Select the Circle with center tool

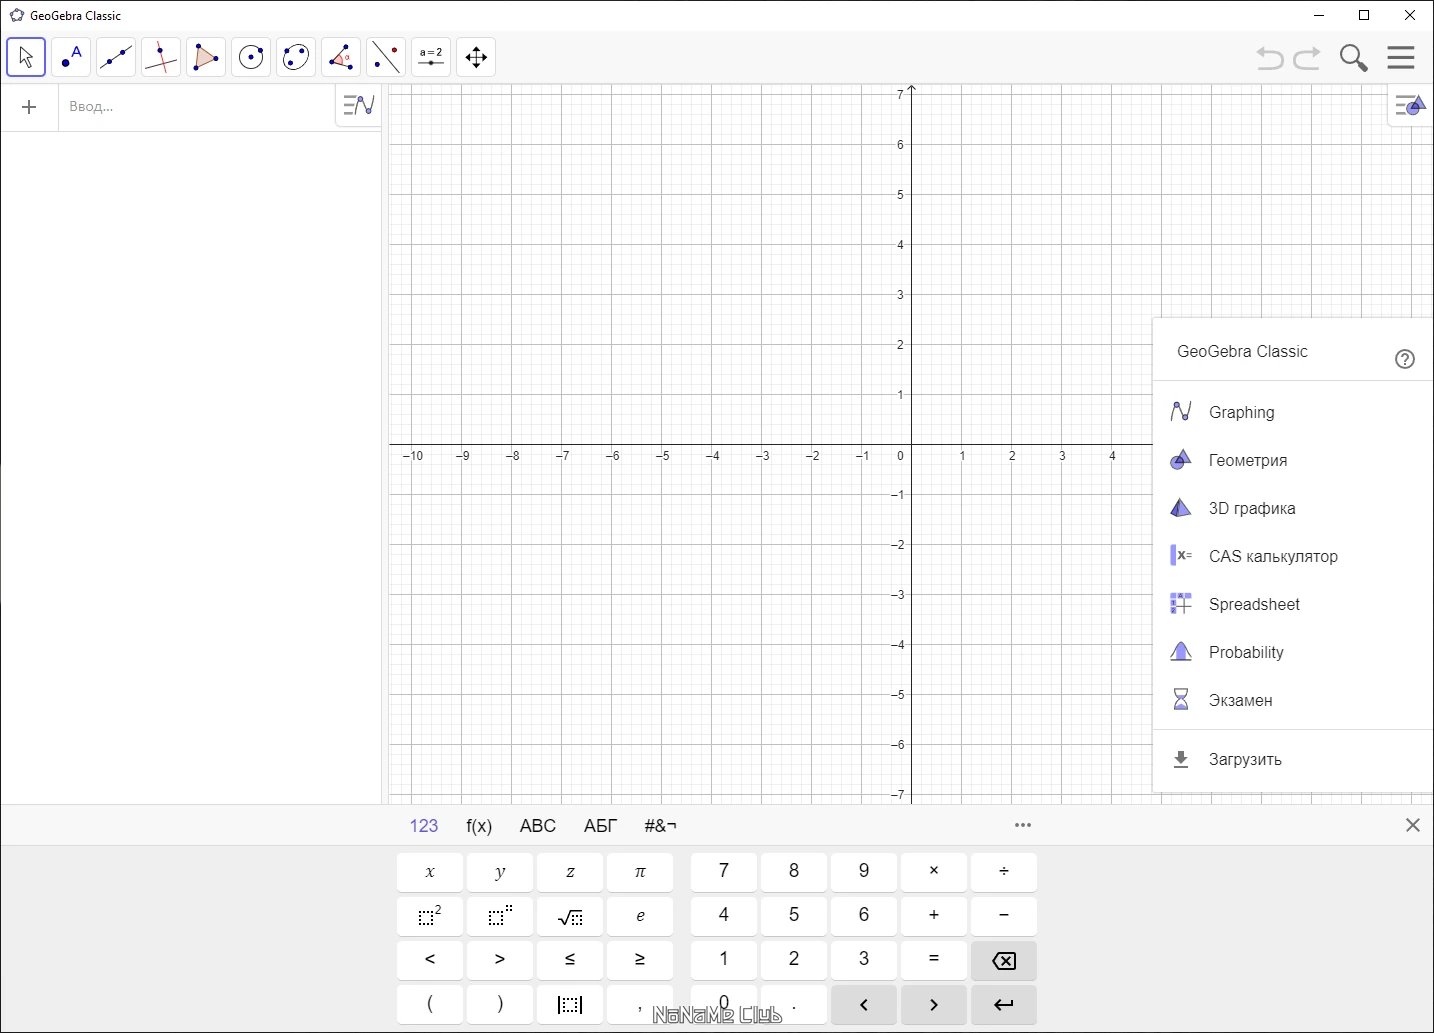coord(251,57)
